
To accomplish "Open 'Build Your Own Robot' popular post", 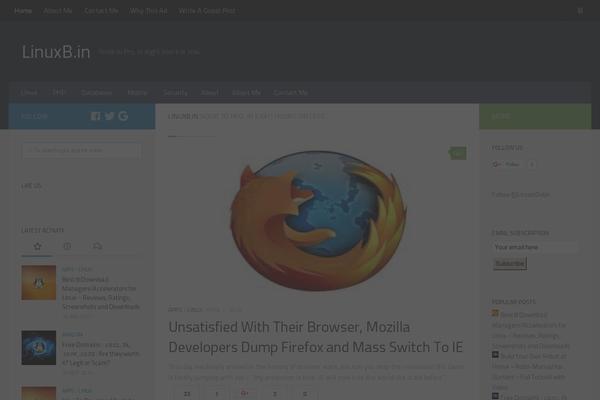I will coord(530,372).
